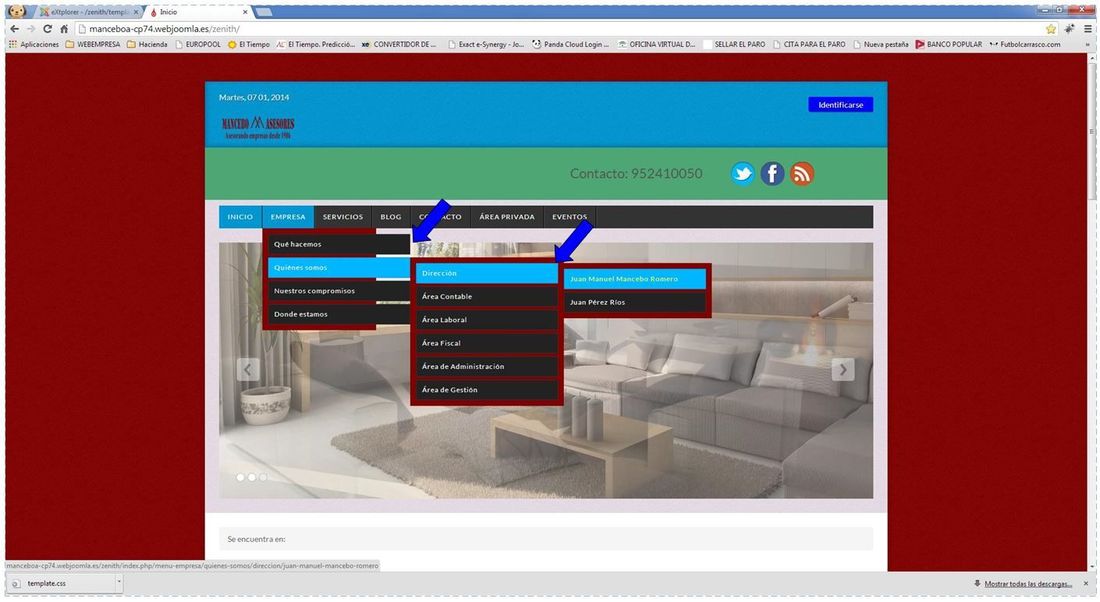The image size is (1100, 602).
Task: Choose Área Laboral submenu item
Action: click(487, 320)
